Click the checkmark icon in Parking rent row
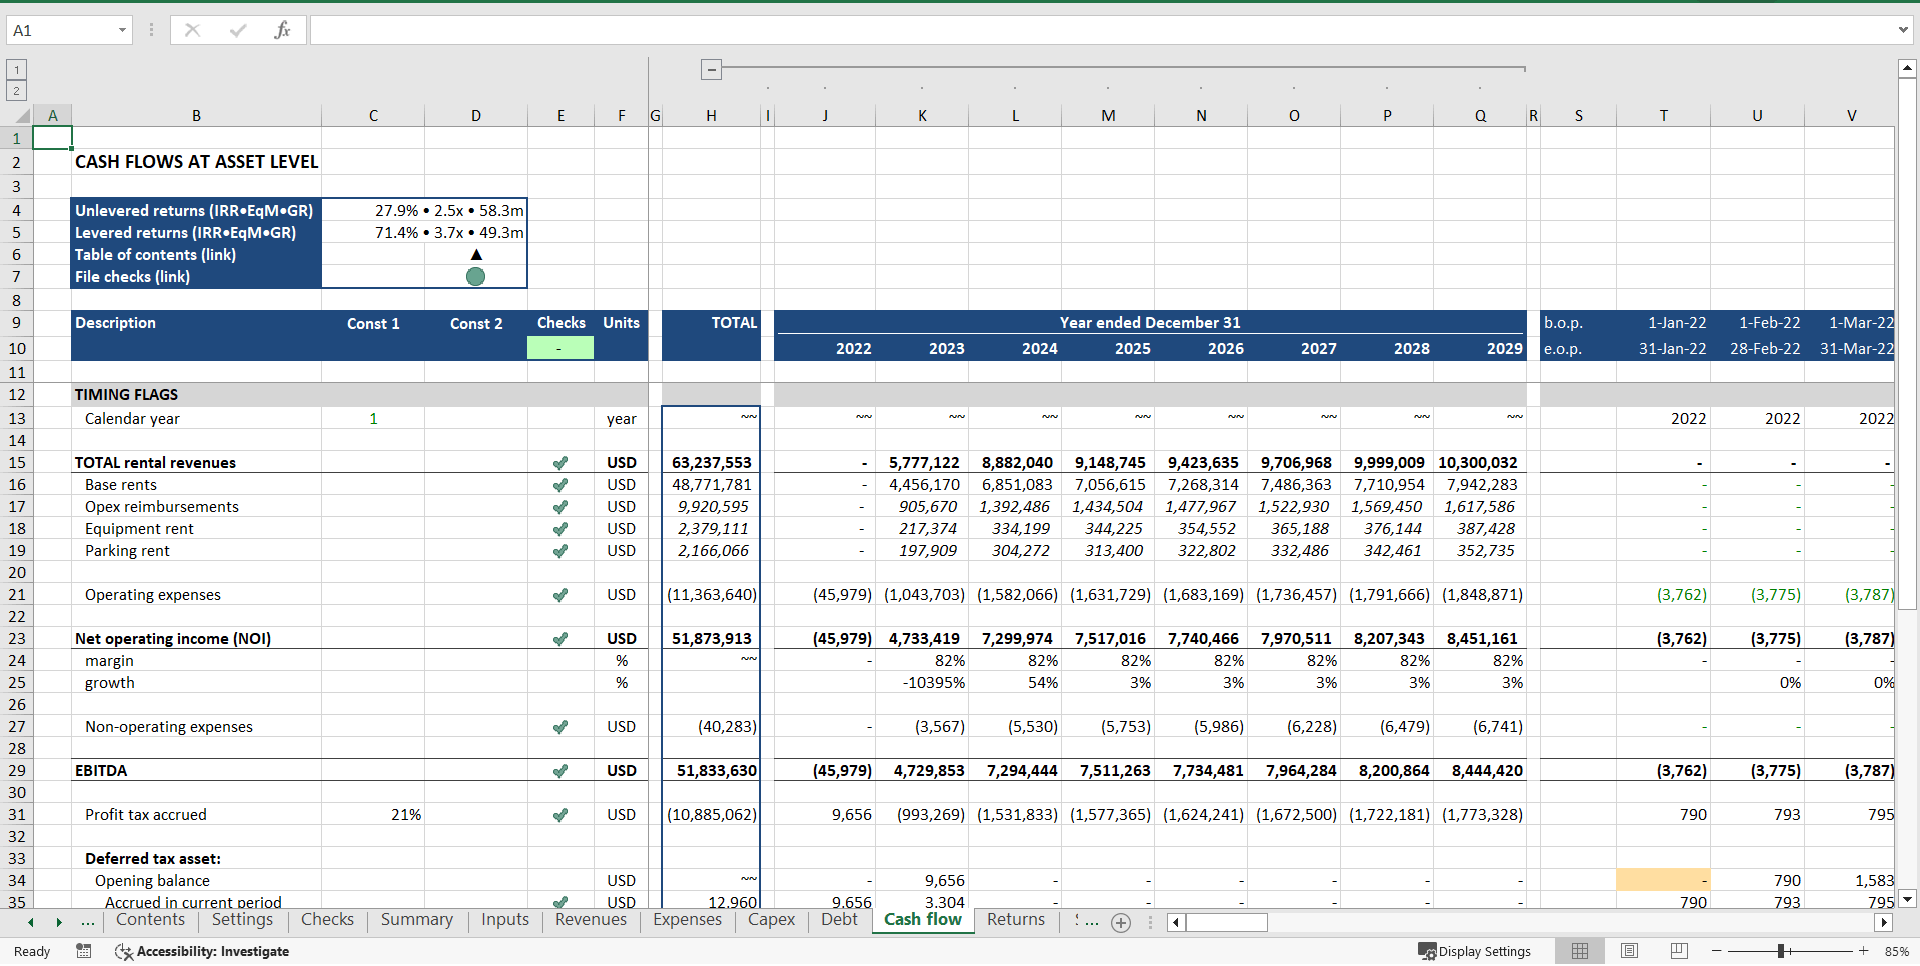Screen dimensions: 1920x966 point(560,551)
